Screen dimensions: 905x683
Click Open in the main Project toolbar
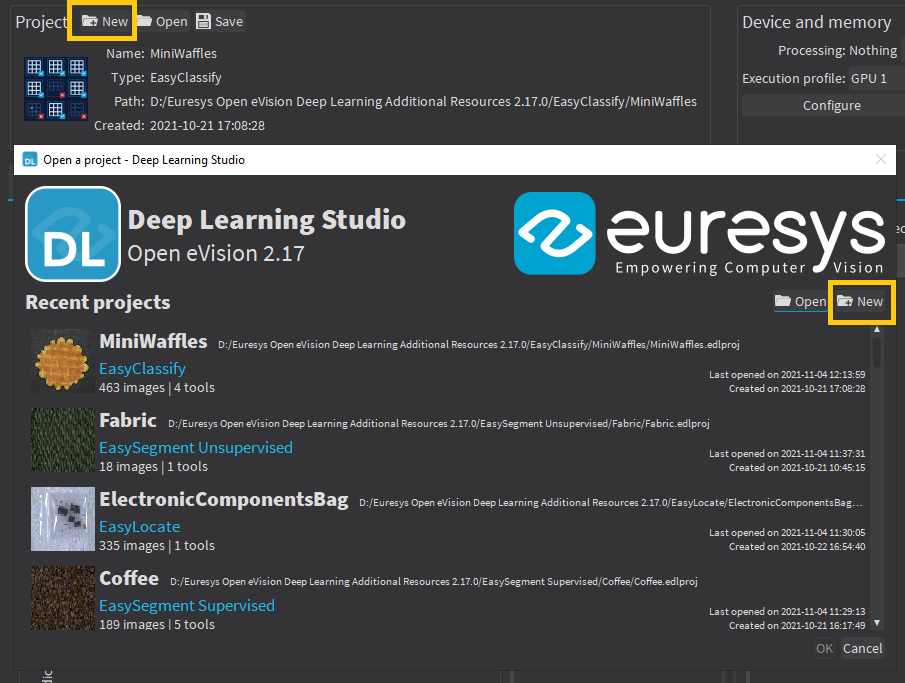point(162,21)
